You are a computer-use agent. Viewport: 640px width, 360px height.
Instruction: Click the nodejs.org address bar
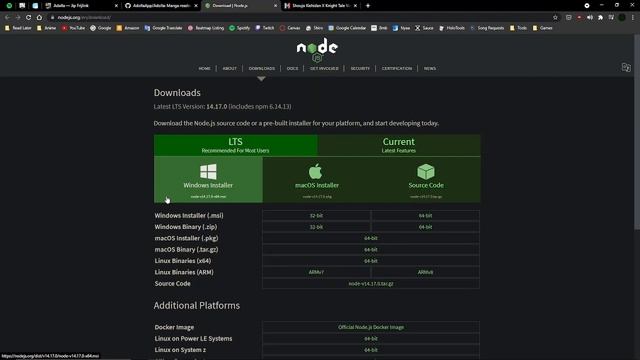pyautogui.click(x=302, y=18)
